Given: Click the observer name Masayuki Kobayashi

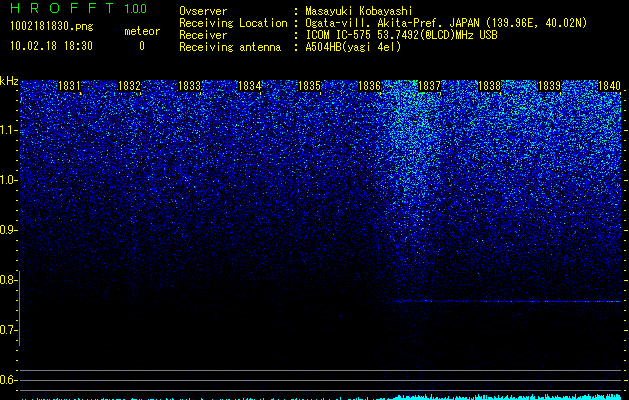Looking at the screenshot, I should [359, 11].
